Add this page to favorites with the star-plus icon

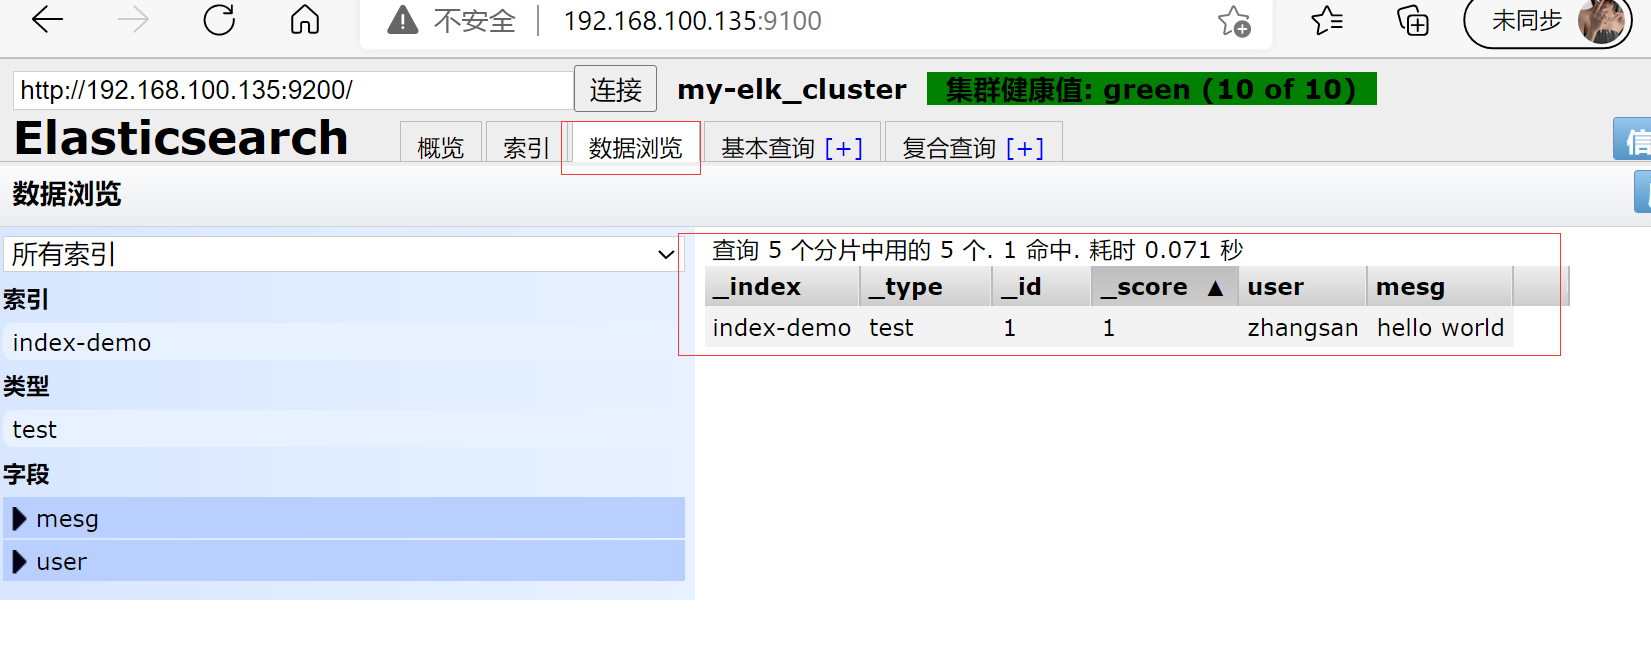click(1234, 21)
